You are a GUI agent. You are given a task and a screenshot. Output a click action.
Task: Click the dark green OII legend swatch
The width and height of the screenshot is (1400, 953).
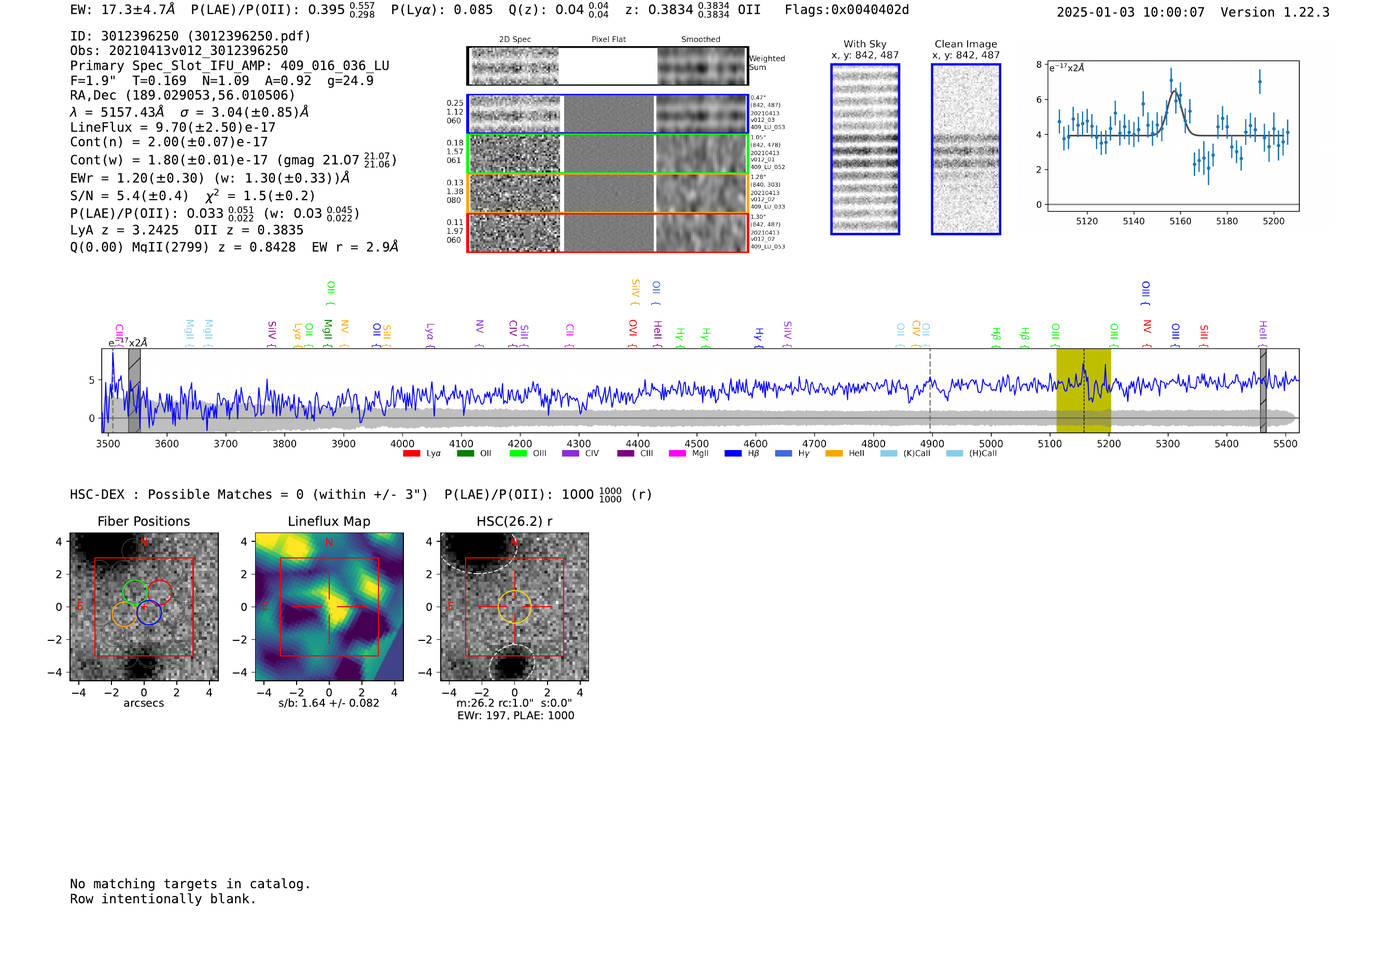tap(465, 454)
